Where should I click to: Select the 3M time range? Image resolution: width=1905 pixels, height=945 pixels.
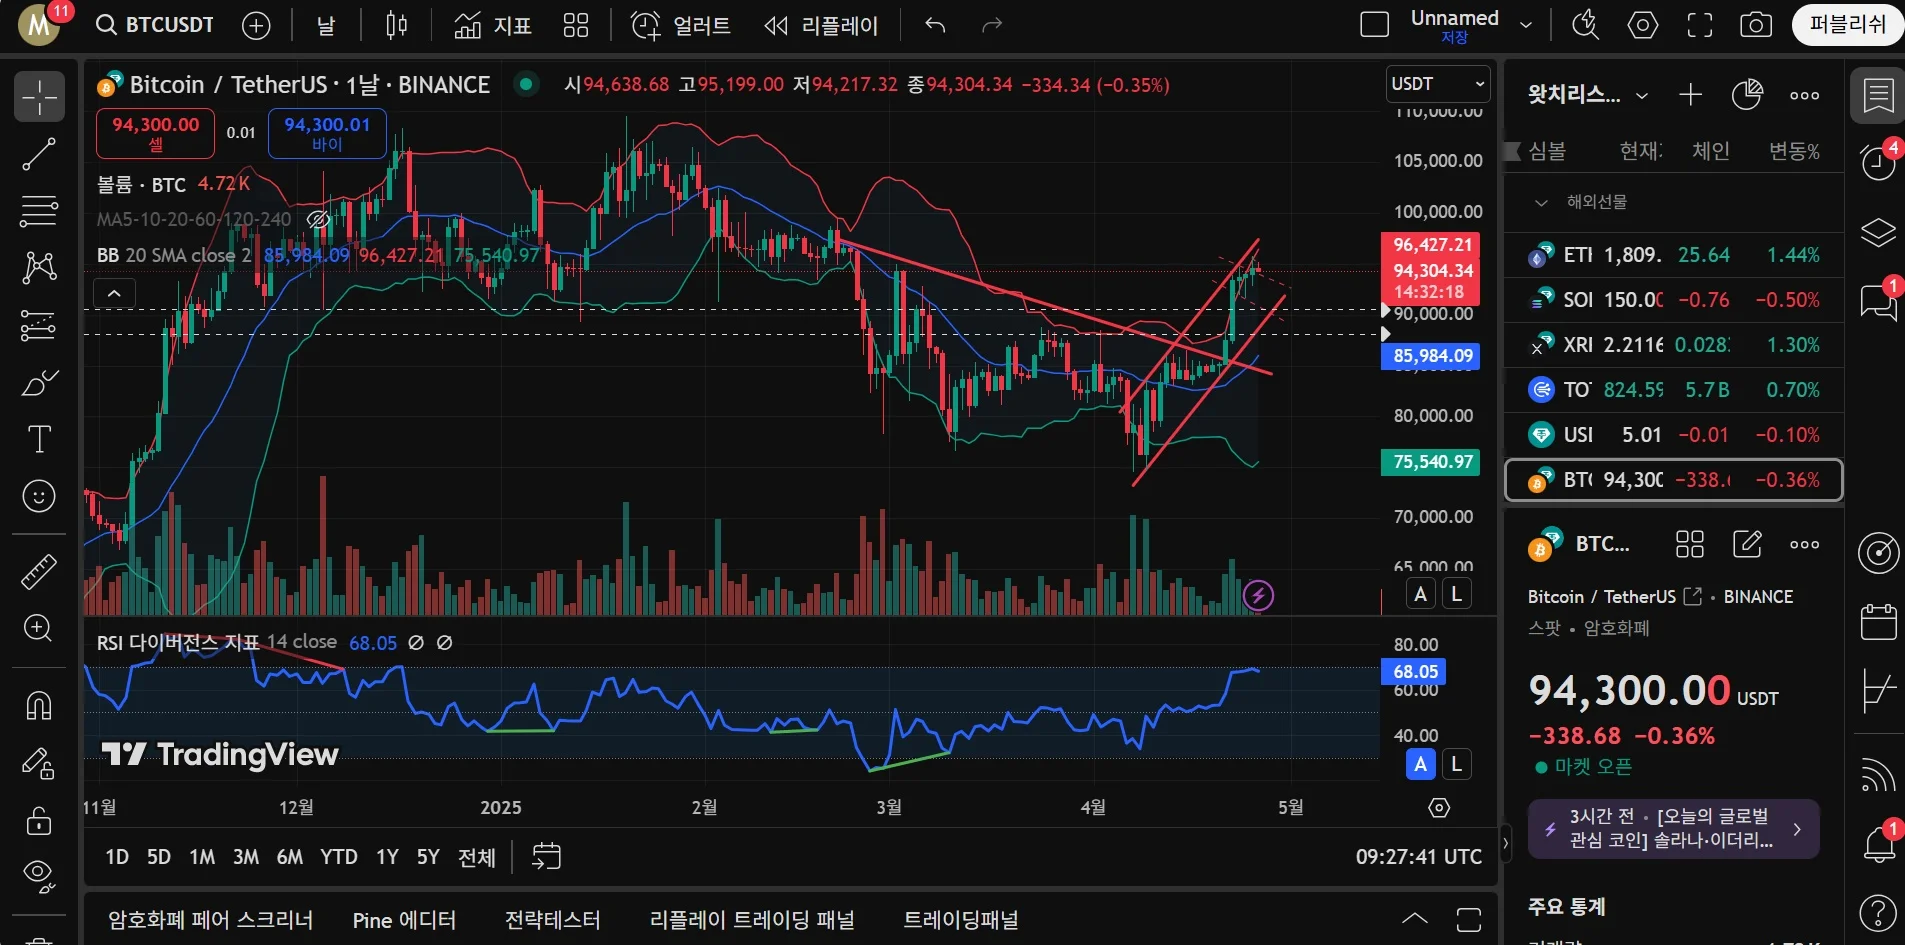click(245, 857)
